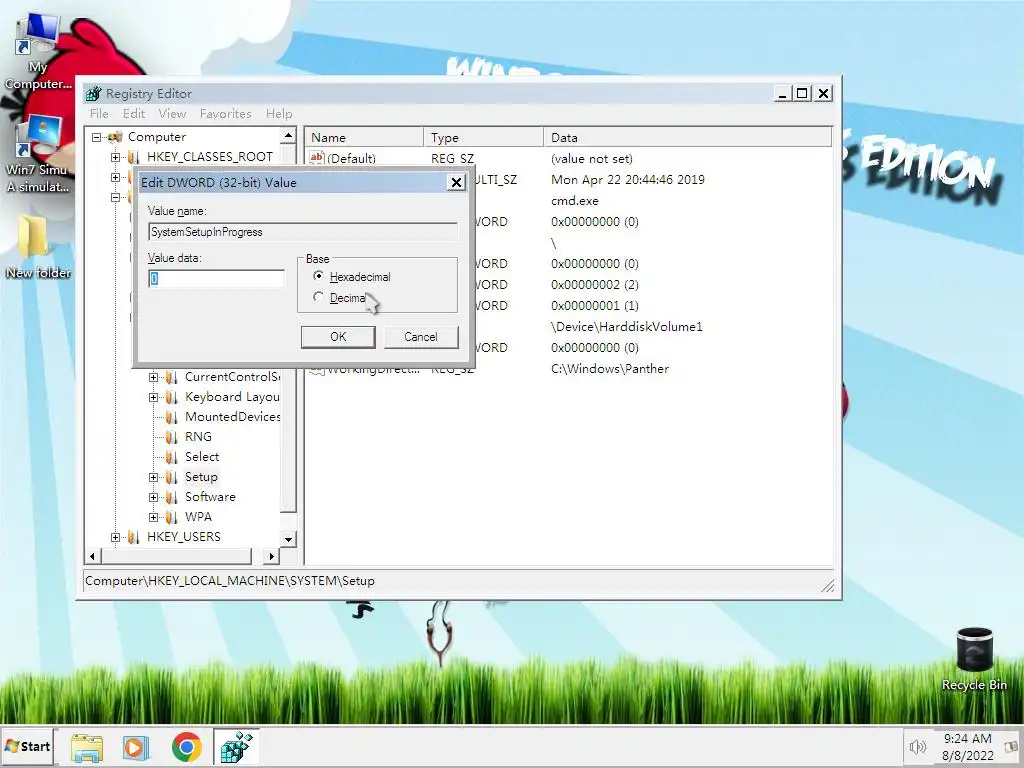
Task: Click the RNG folder icon
Action: point(172,437)
